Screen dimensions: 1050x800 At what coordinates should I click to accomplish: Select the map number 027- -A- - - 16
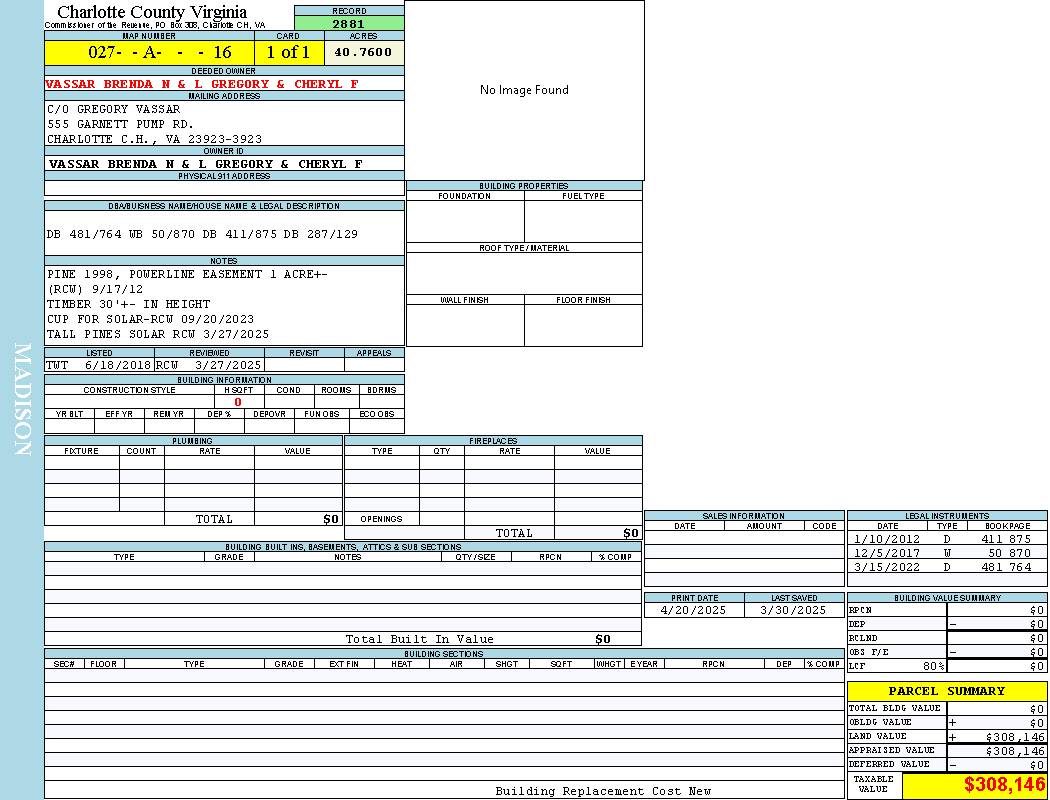pyautogui.click(x=149, y=53)
